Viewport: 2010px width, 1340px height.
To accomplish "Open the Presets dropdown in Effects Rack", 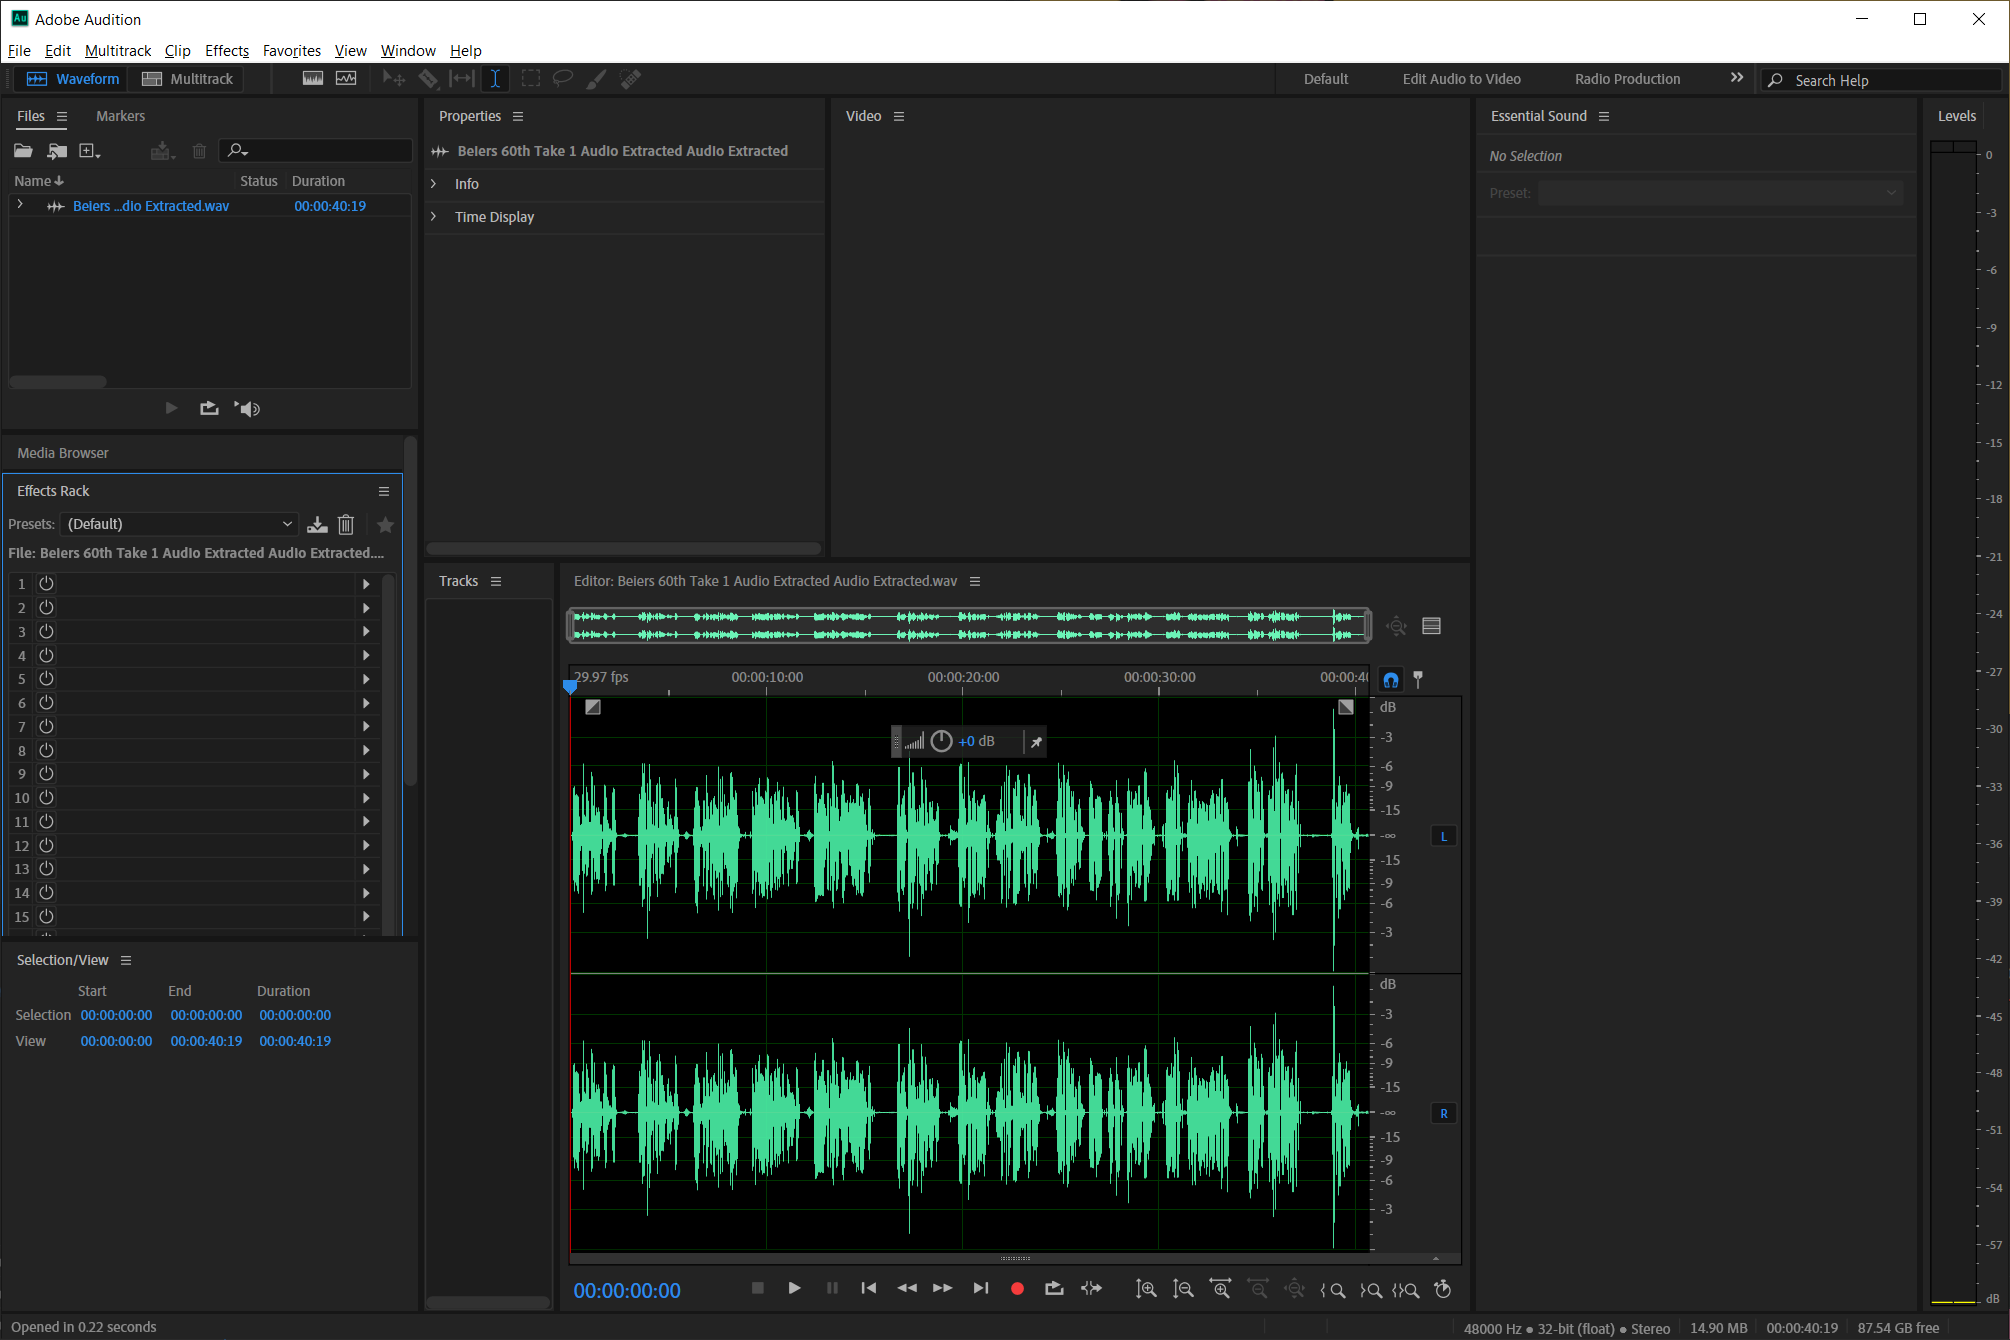I will (178, 523).
